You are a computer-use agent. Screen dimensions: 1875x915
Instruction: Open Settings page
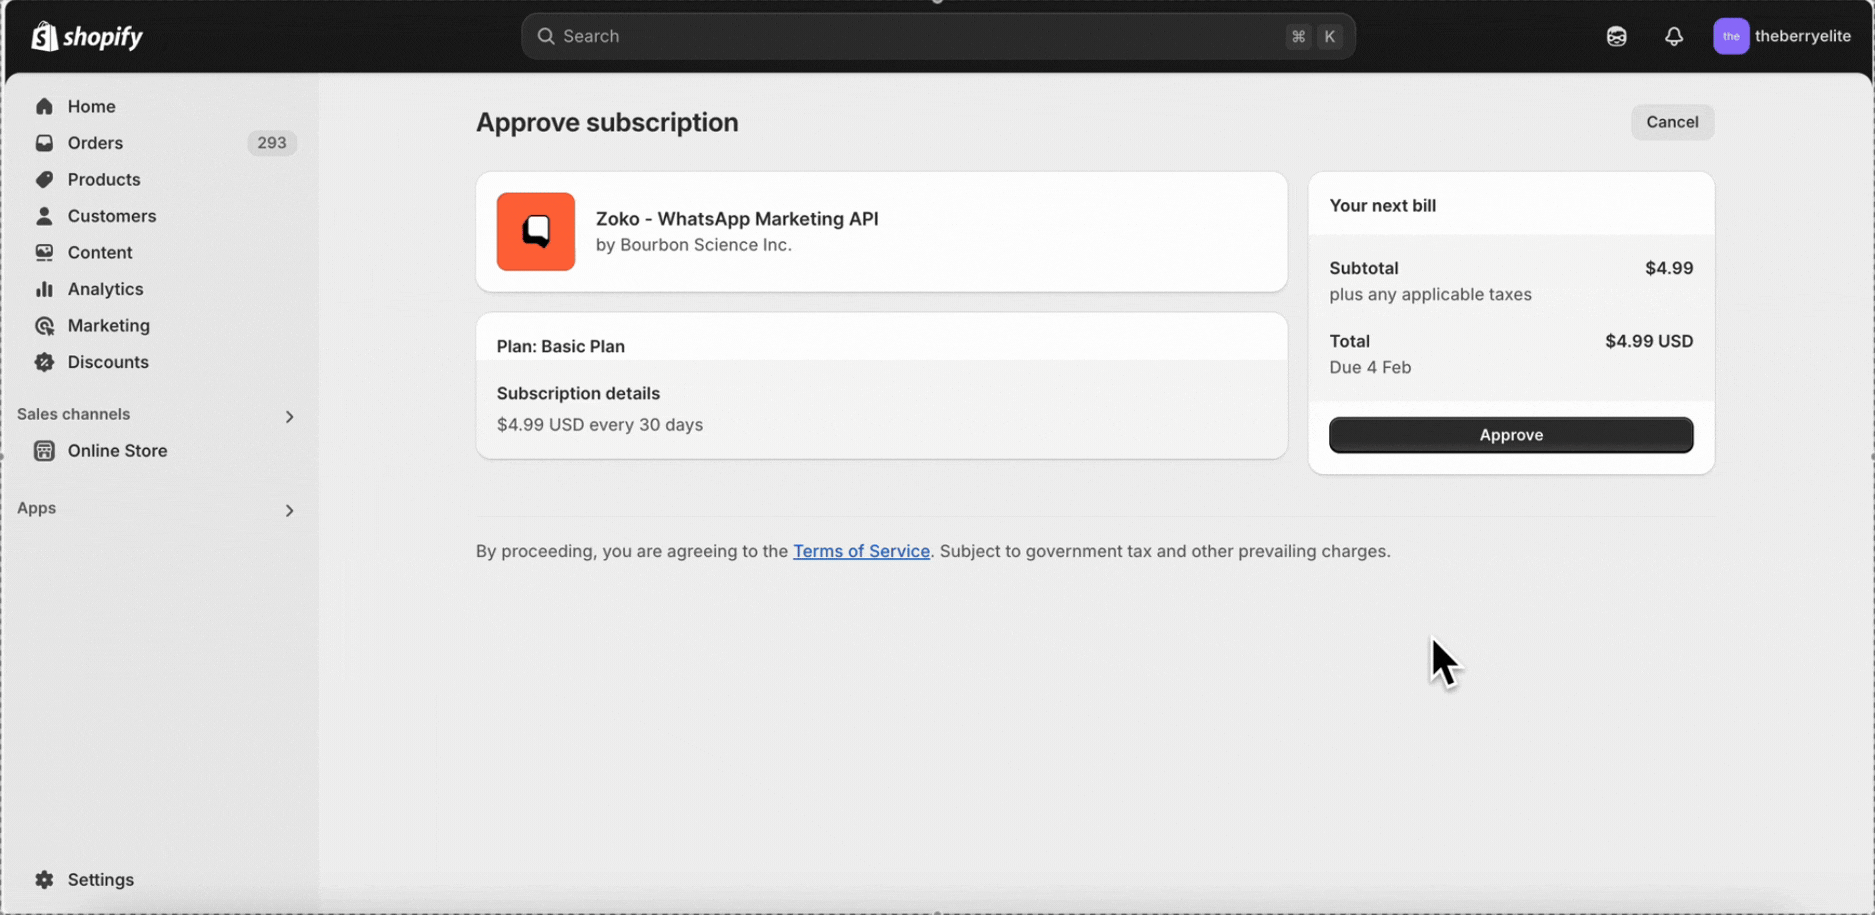click(101, 880)
